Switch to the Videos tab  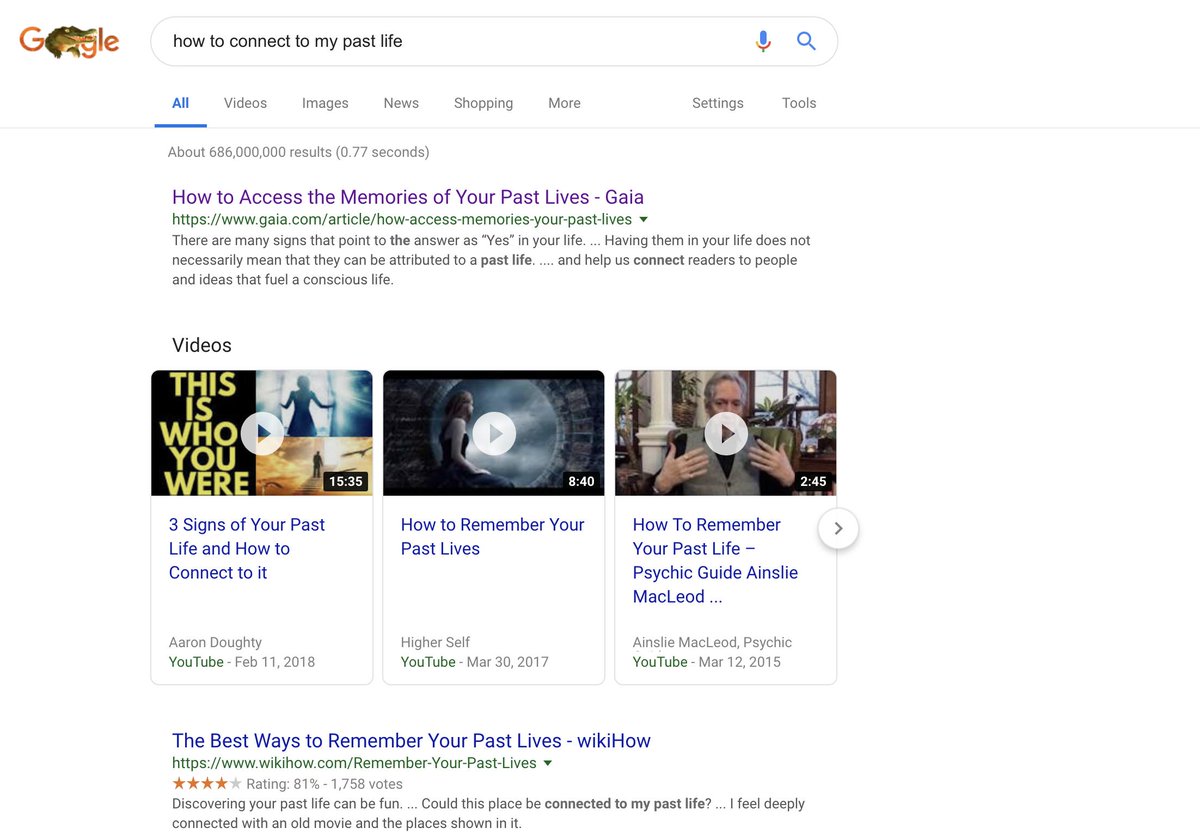(x=245, y=103)
